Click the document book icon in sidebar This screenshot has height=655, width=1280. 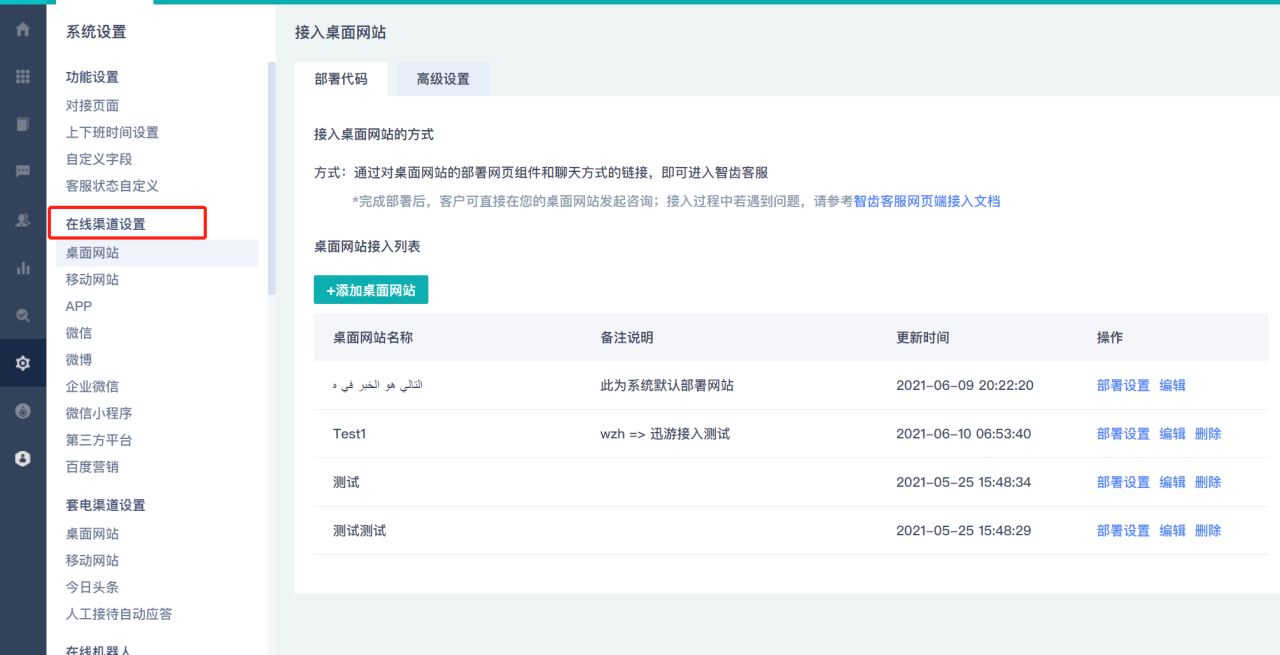pos(22,124)
